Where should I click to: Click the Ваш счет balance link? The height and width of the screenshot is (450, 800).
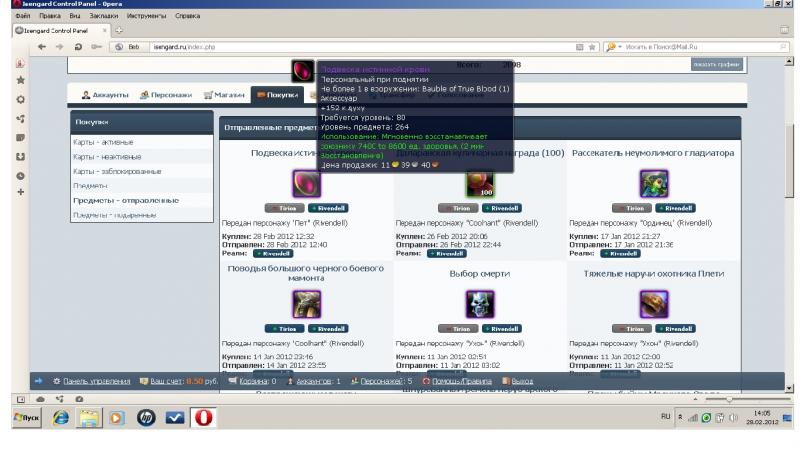[167, 381]
